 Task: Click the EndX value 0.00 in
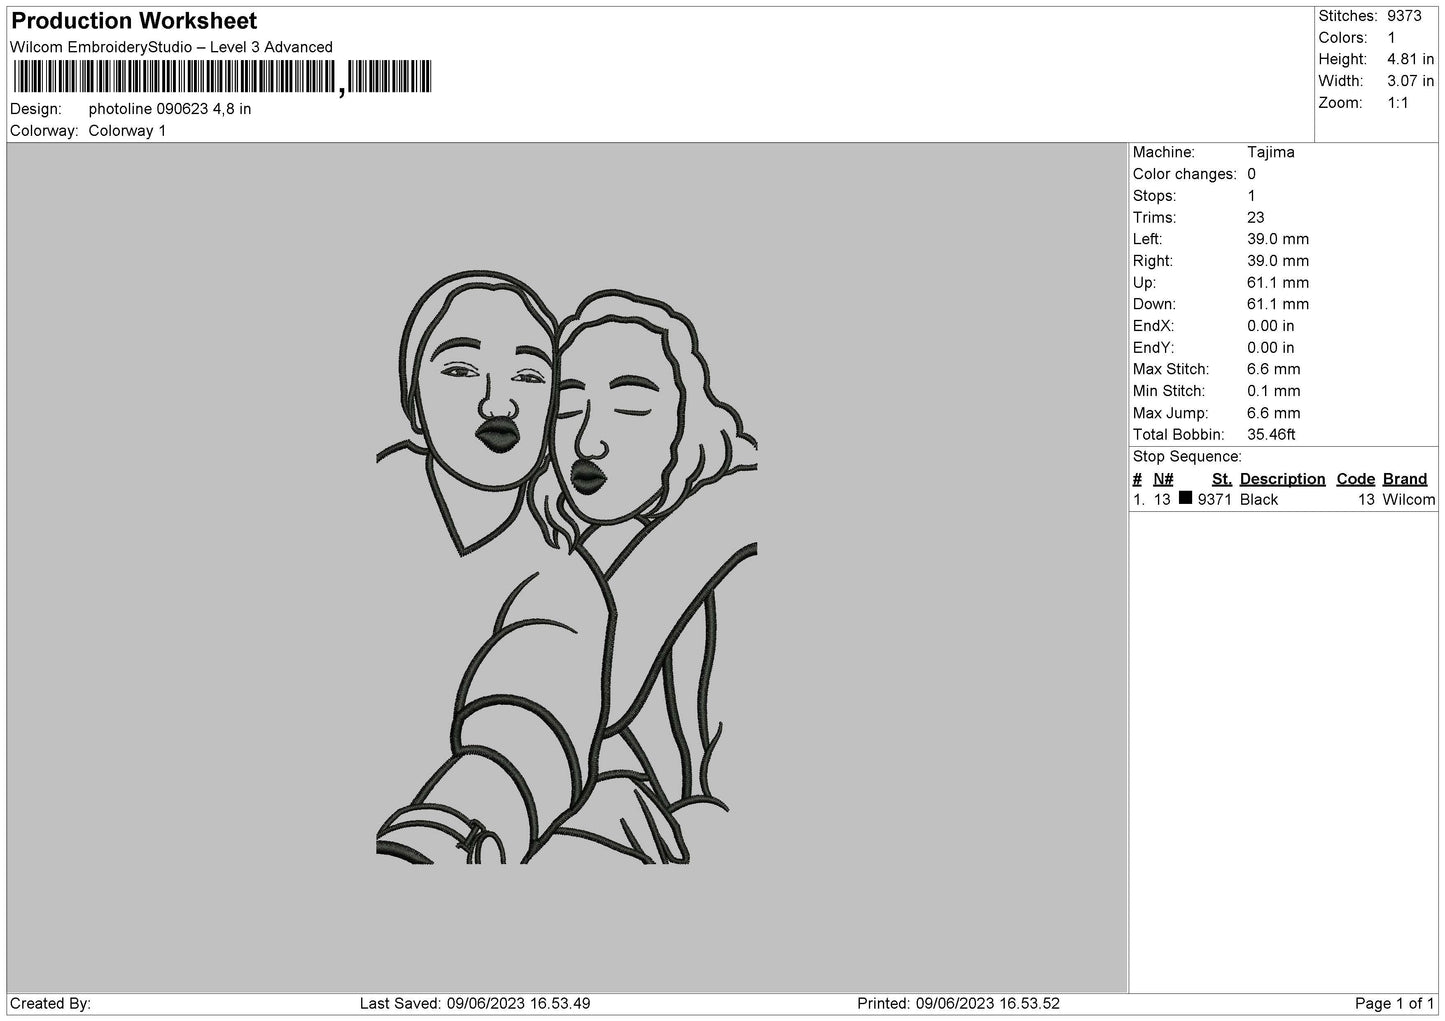tap(1270, 326)
